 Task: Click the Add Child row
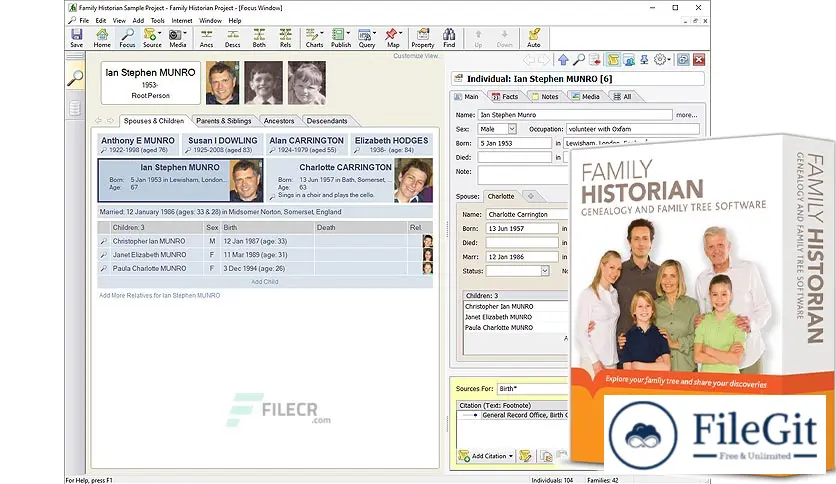click(x=265, y=281)
